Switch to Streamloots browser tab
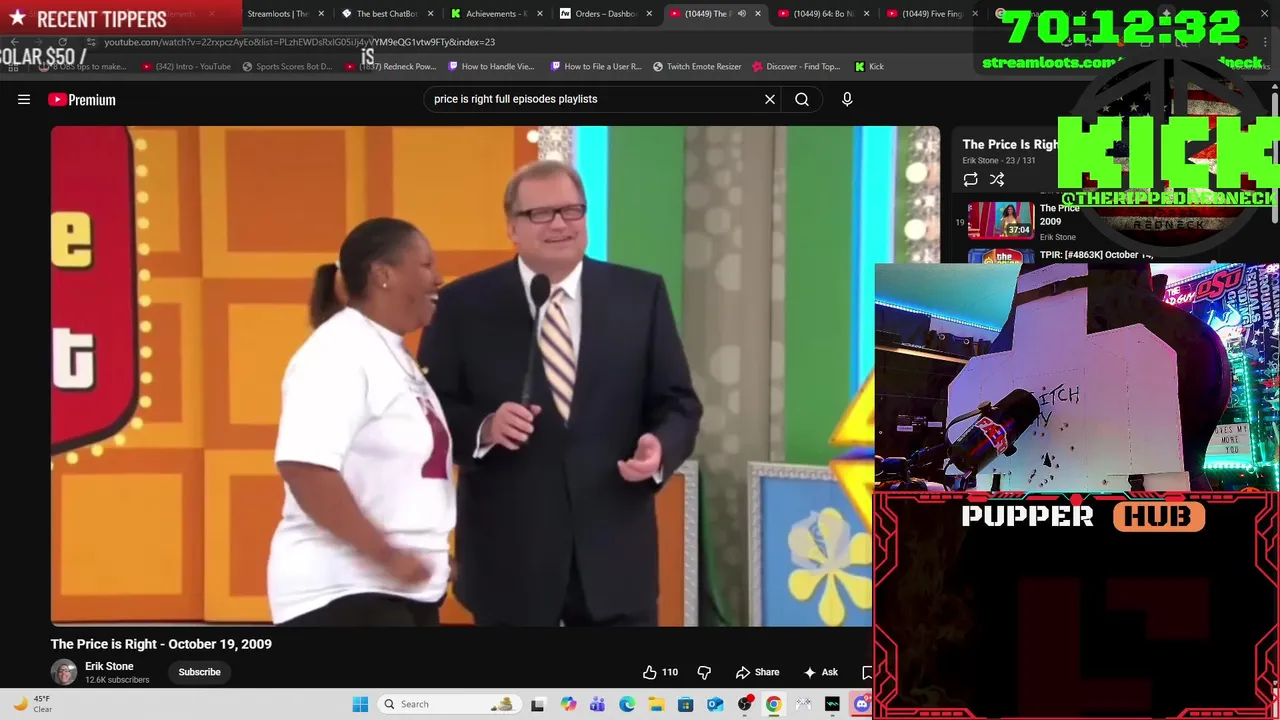Viewport: 1280px width, 720px height. pyautogui.click(x=277, y=14)
